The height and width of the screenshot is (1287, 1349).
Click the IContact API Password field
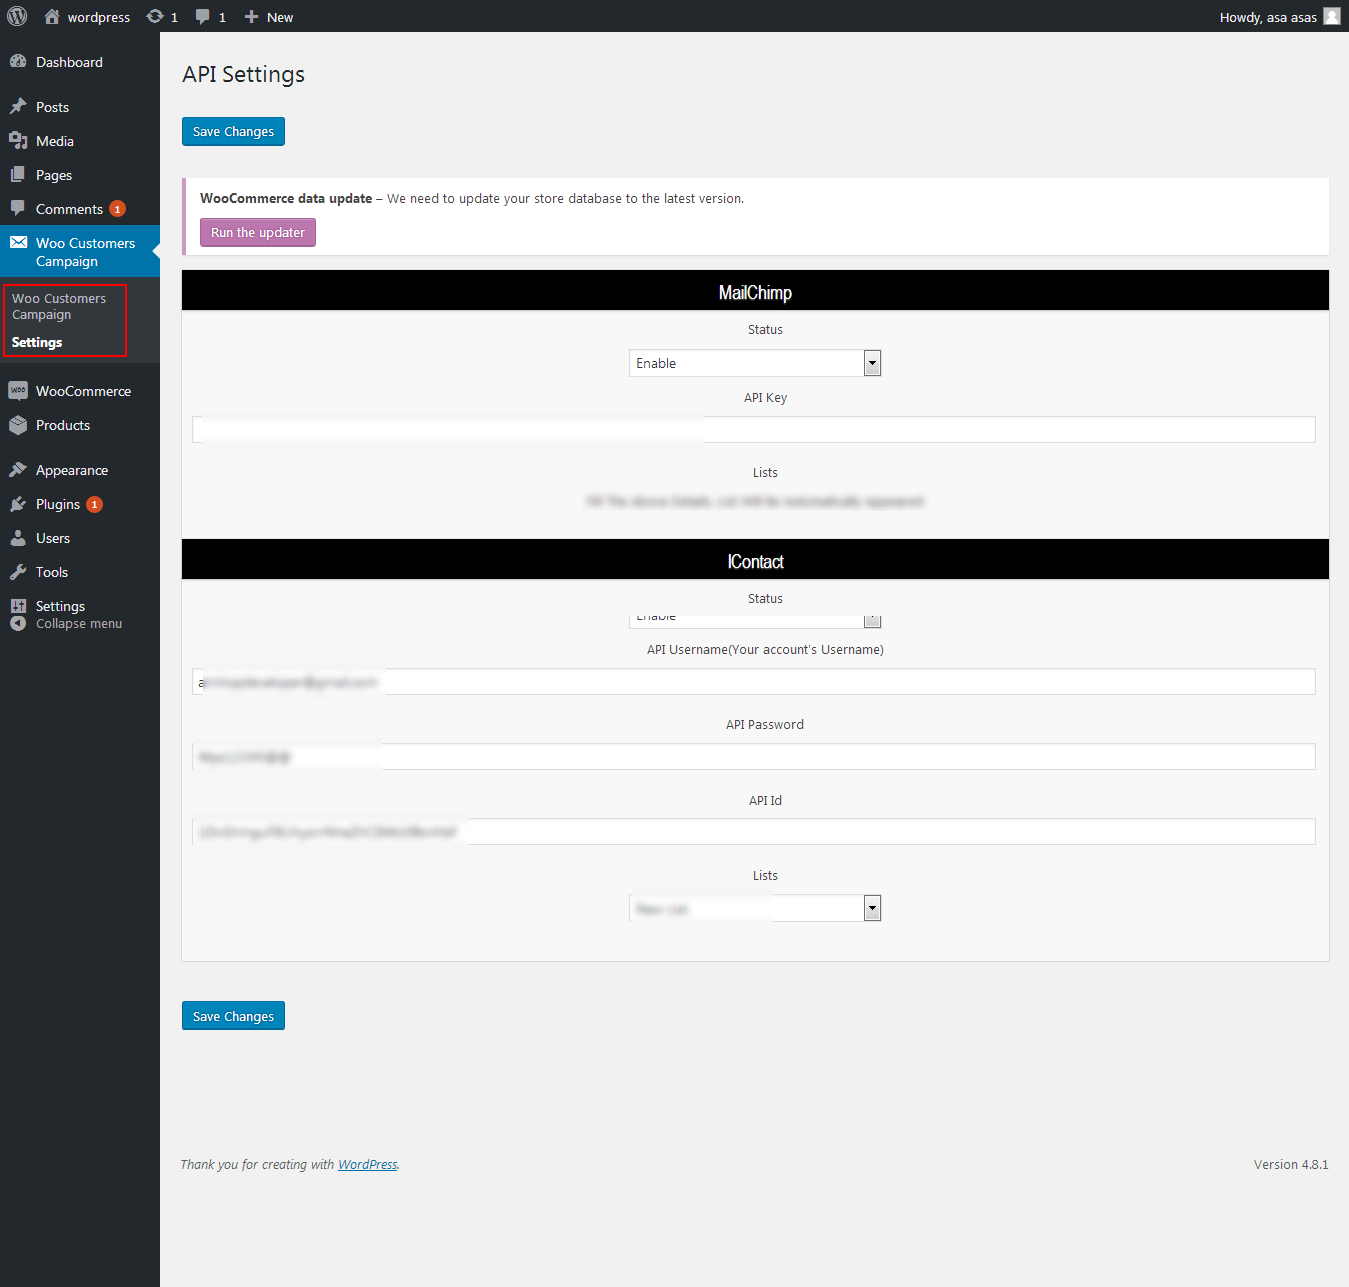(754, 756)
